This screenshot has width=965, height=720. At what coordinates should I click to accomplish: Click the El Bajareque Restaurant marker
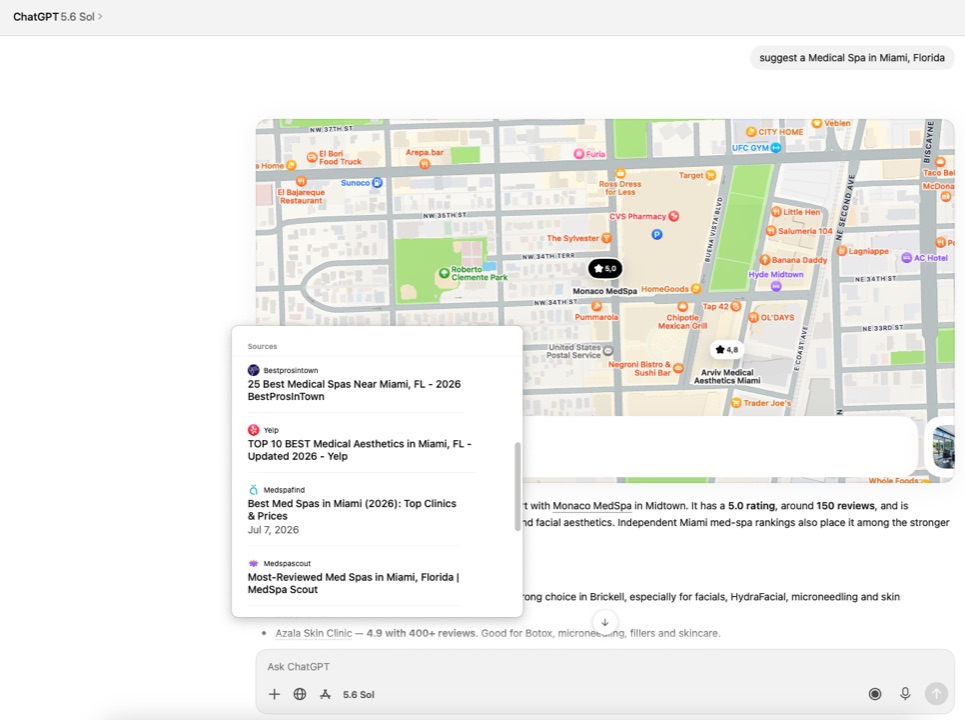point(301,181)
